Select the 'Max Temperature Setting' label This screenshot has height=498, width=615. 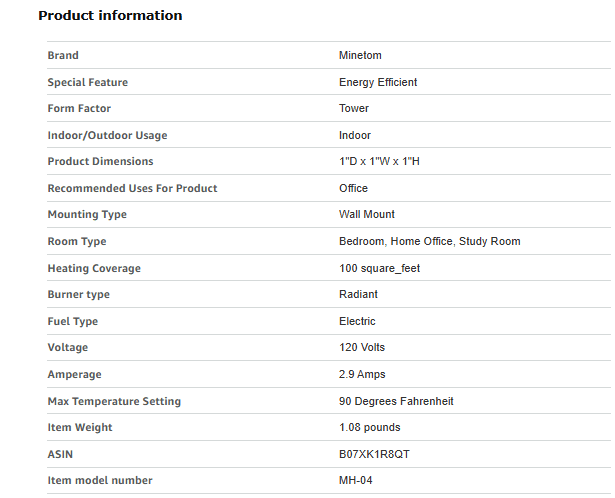point(114,402)
